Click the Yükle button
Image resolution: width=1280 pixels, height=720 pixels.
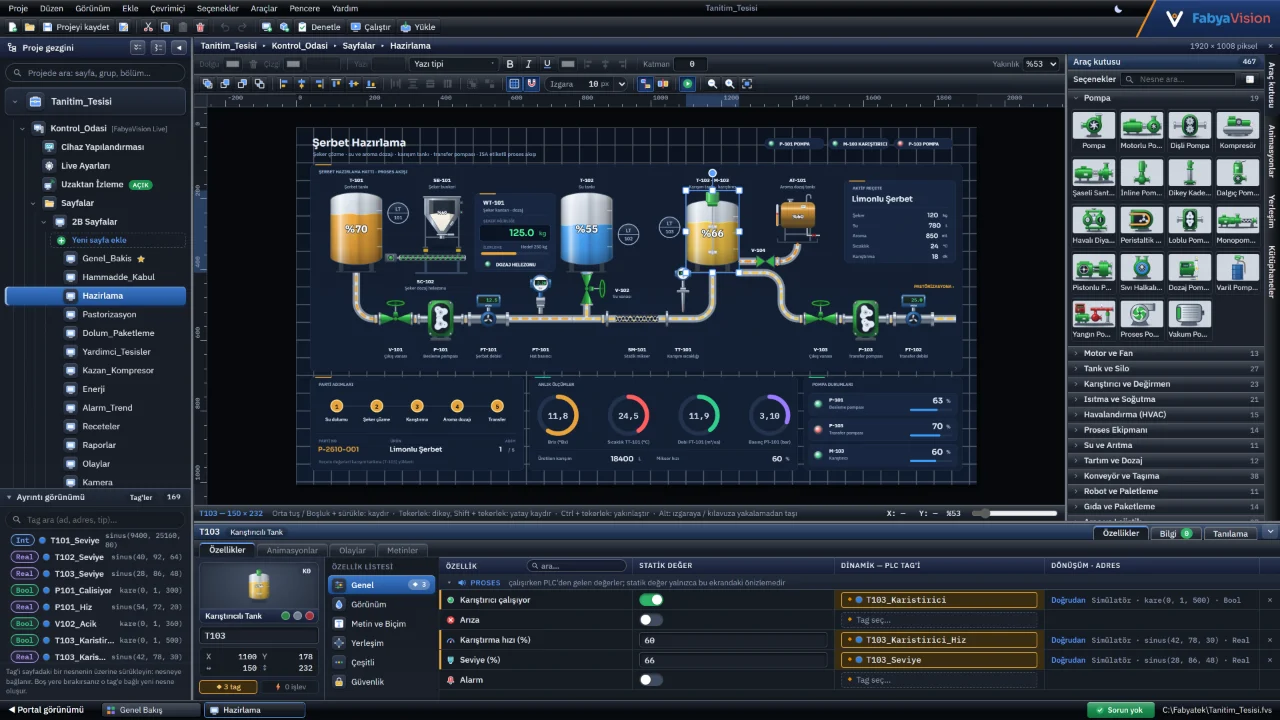418,27
